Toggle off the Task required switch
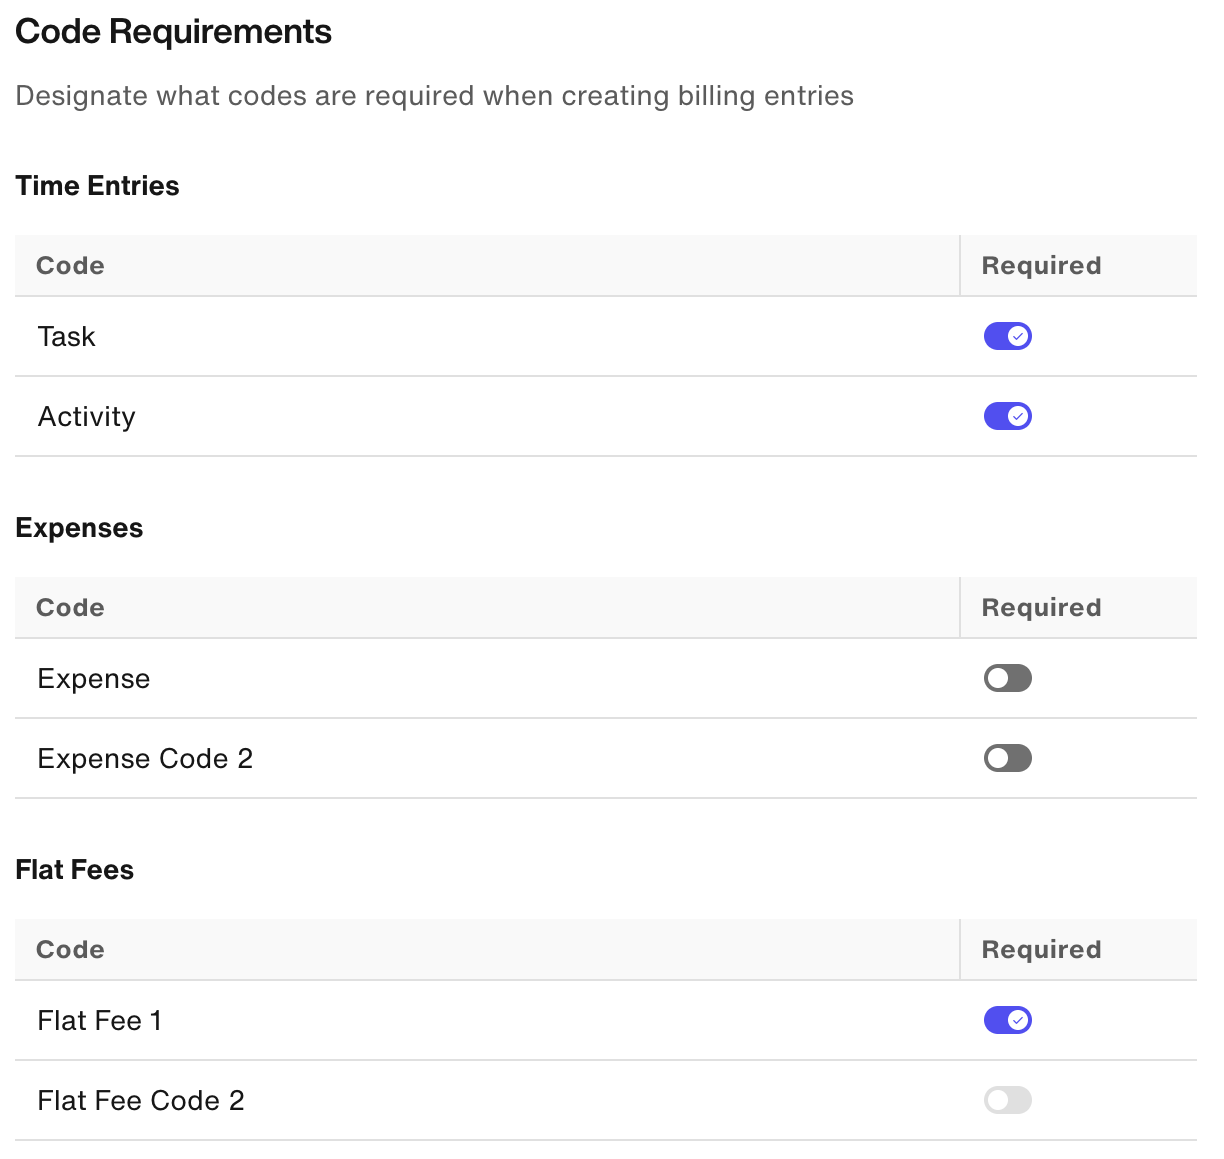 click(1007, 336)
